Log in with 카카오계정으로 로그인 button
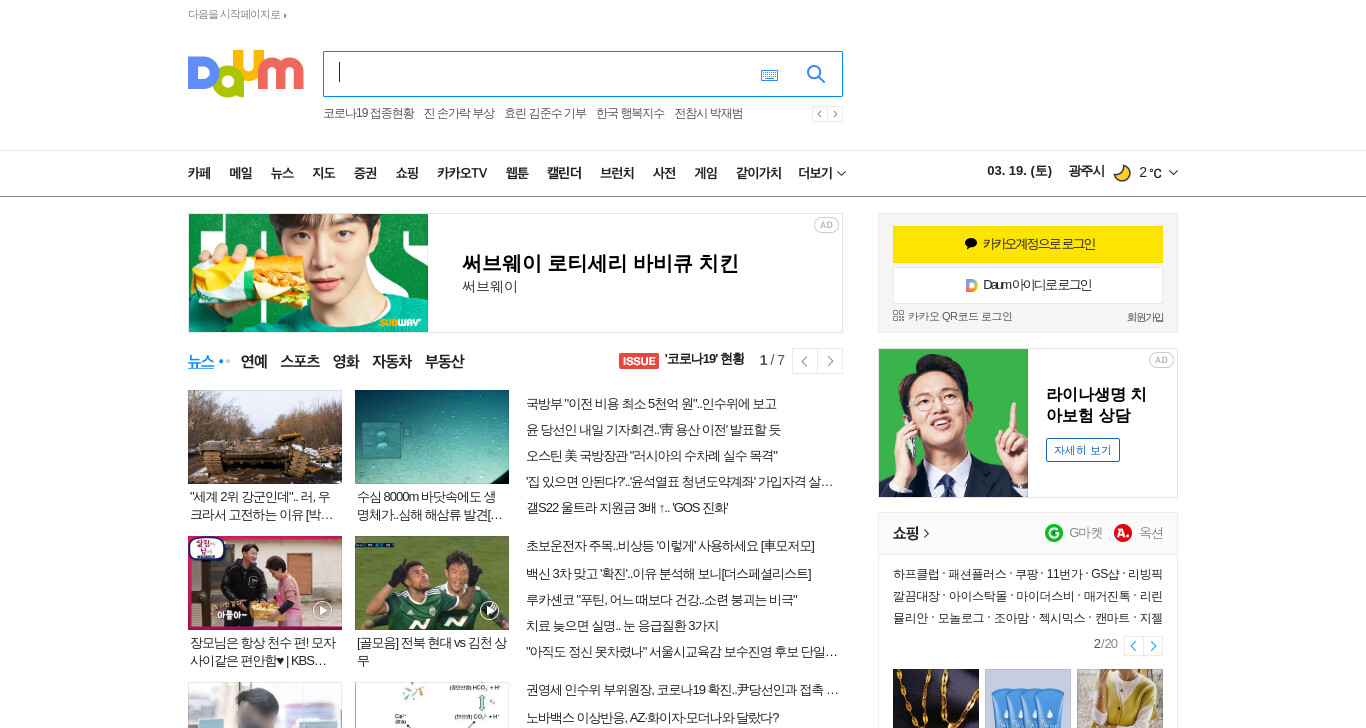Screen dimensions: 1366x728 (x=1028, y=244)
